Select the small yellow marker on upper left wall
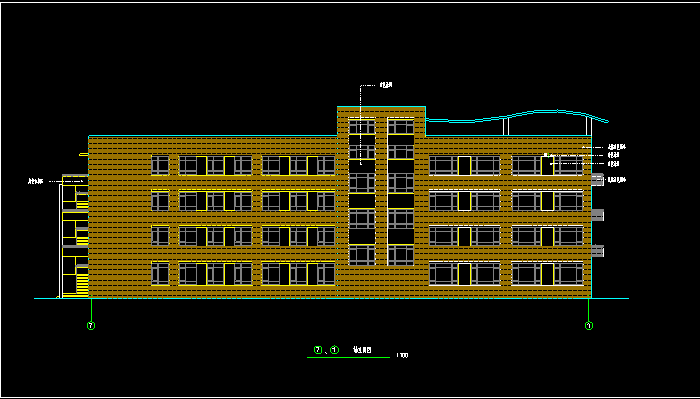Image resolution: width=700 pixels, height=399 pixels. [x=83, y=154]
